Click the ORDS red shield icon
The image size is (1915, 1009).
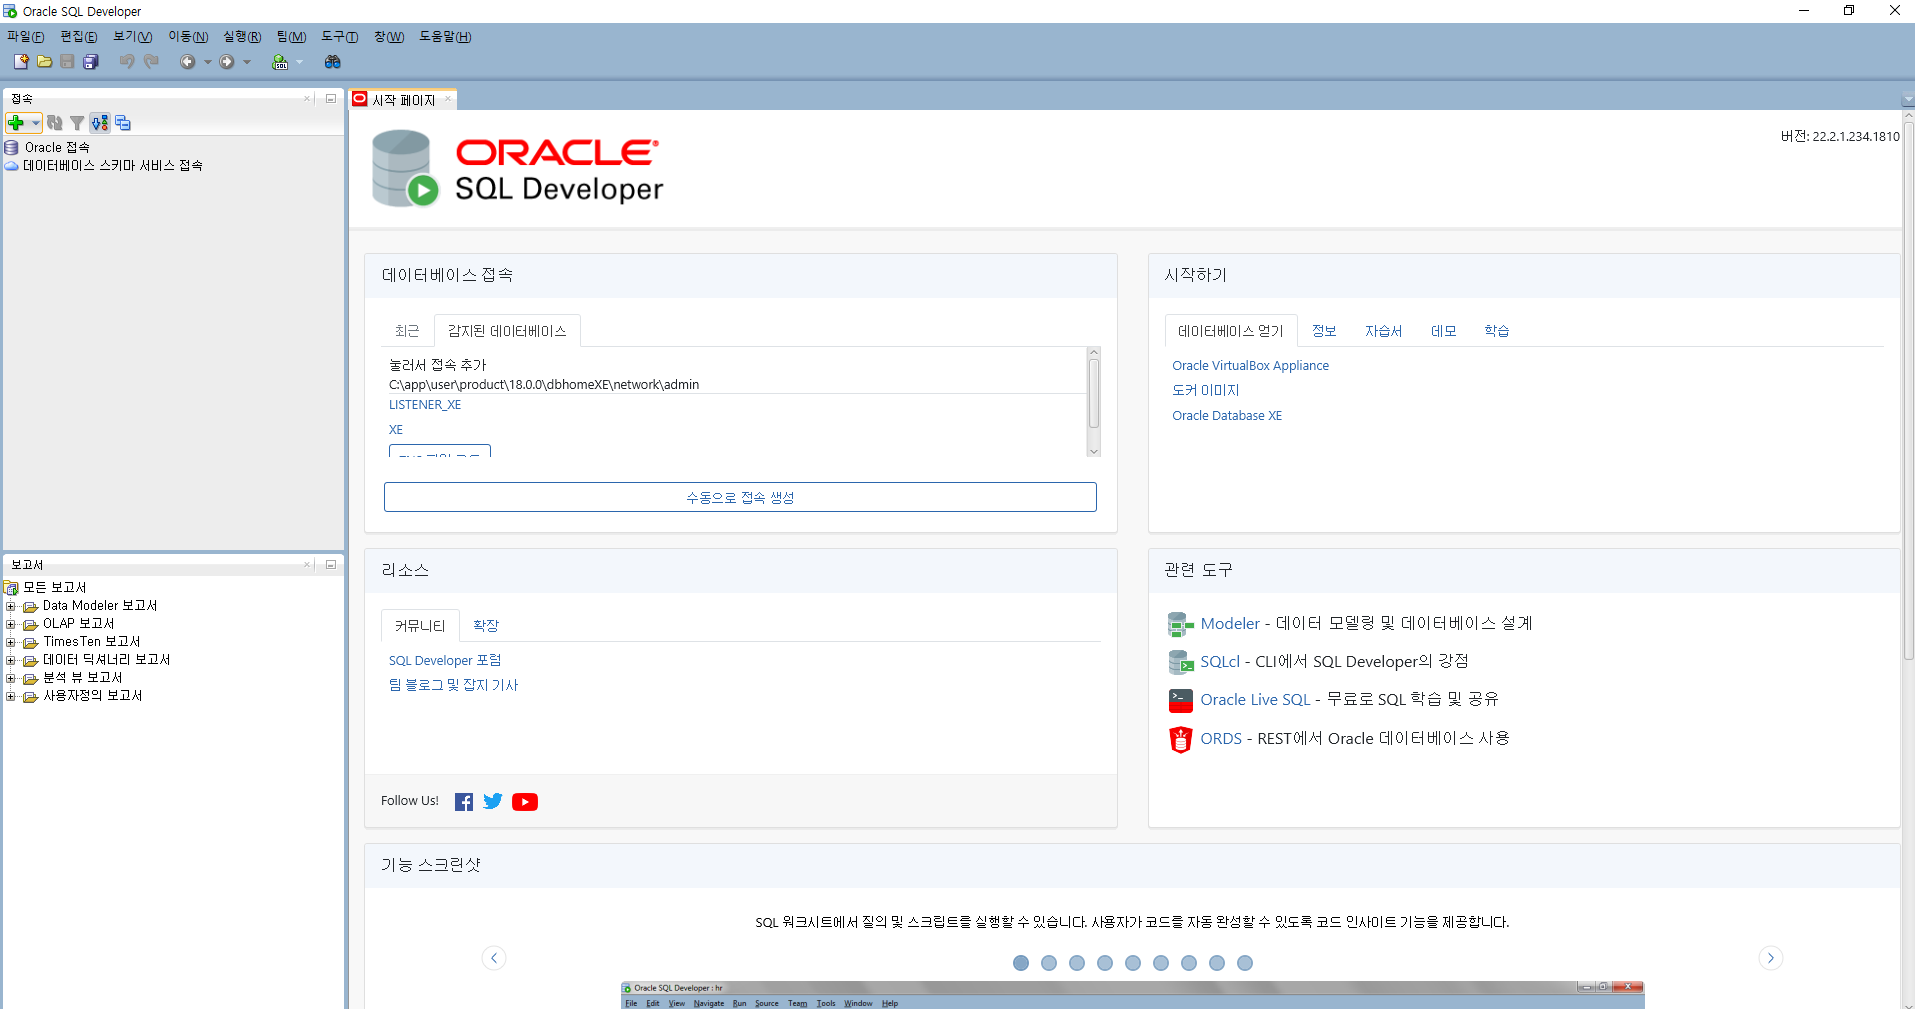[1180, 739]
